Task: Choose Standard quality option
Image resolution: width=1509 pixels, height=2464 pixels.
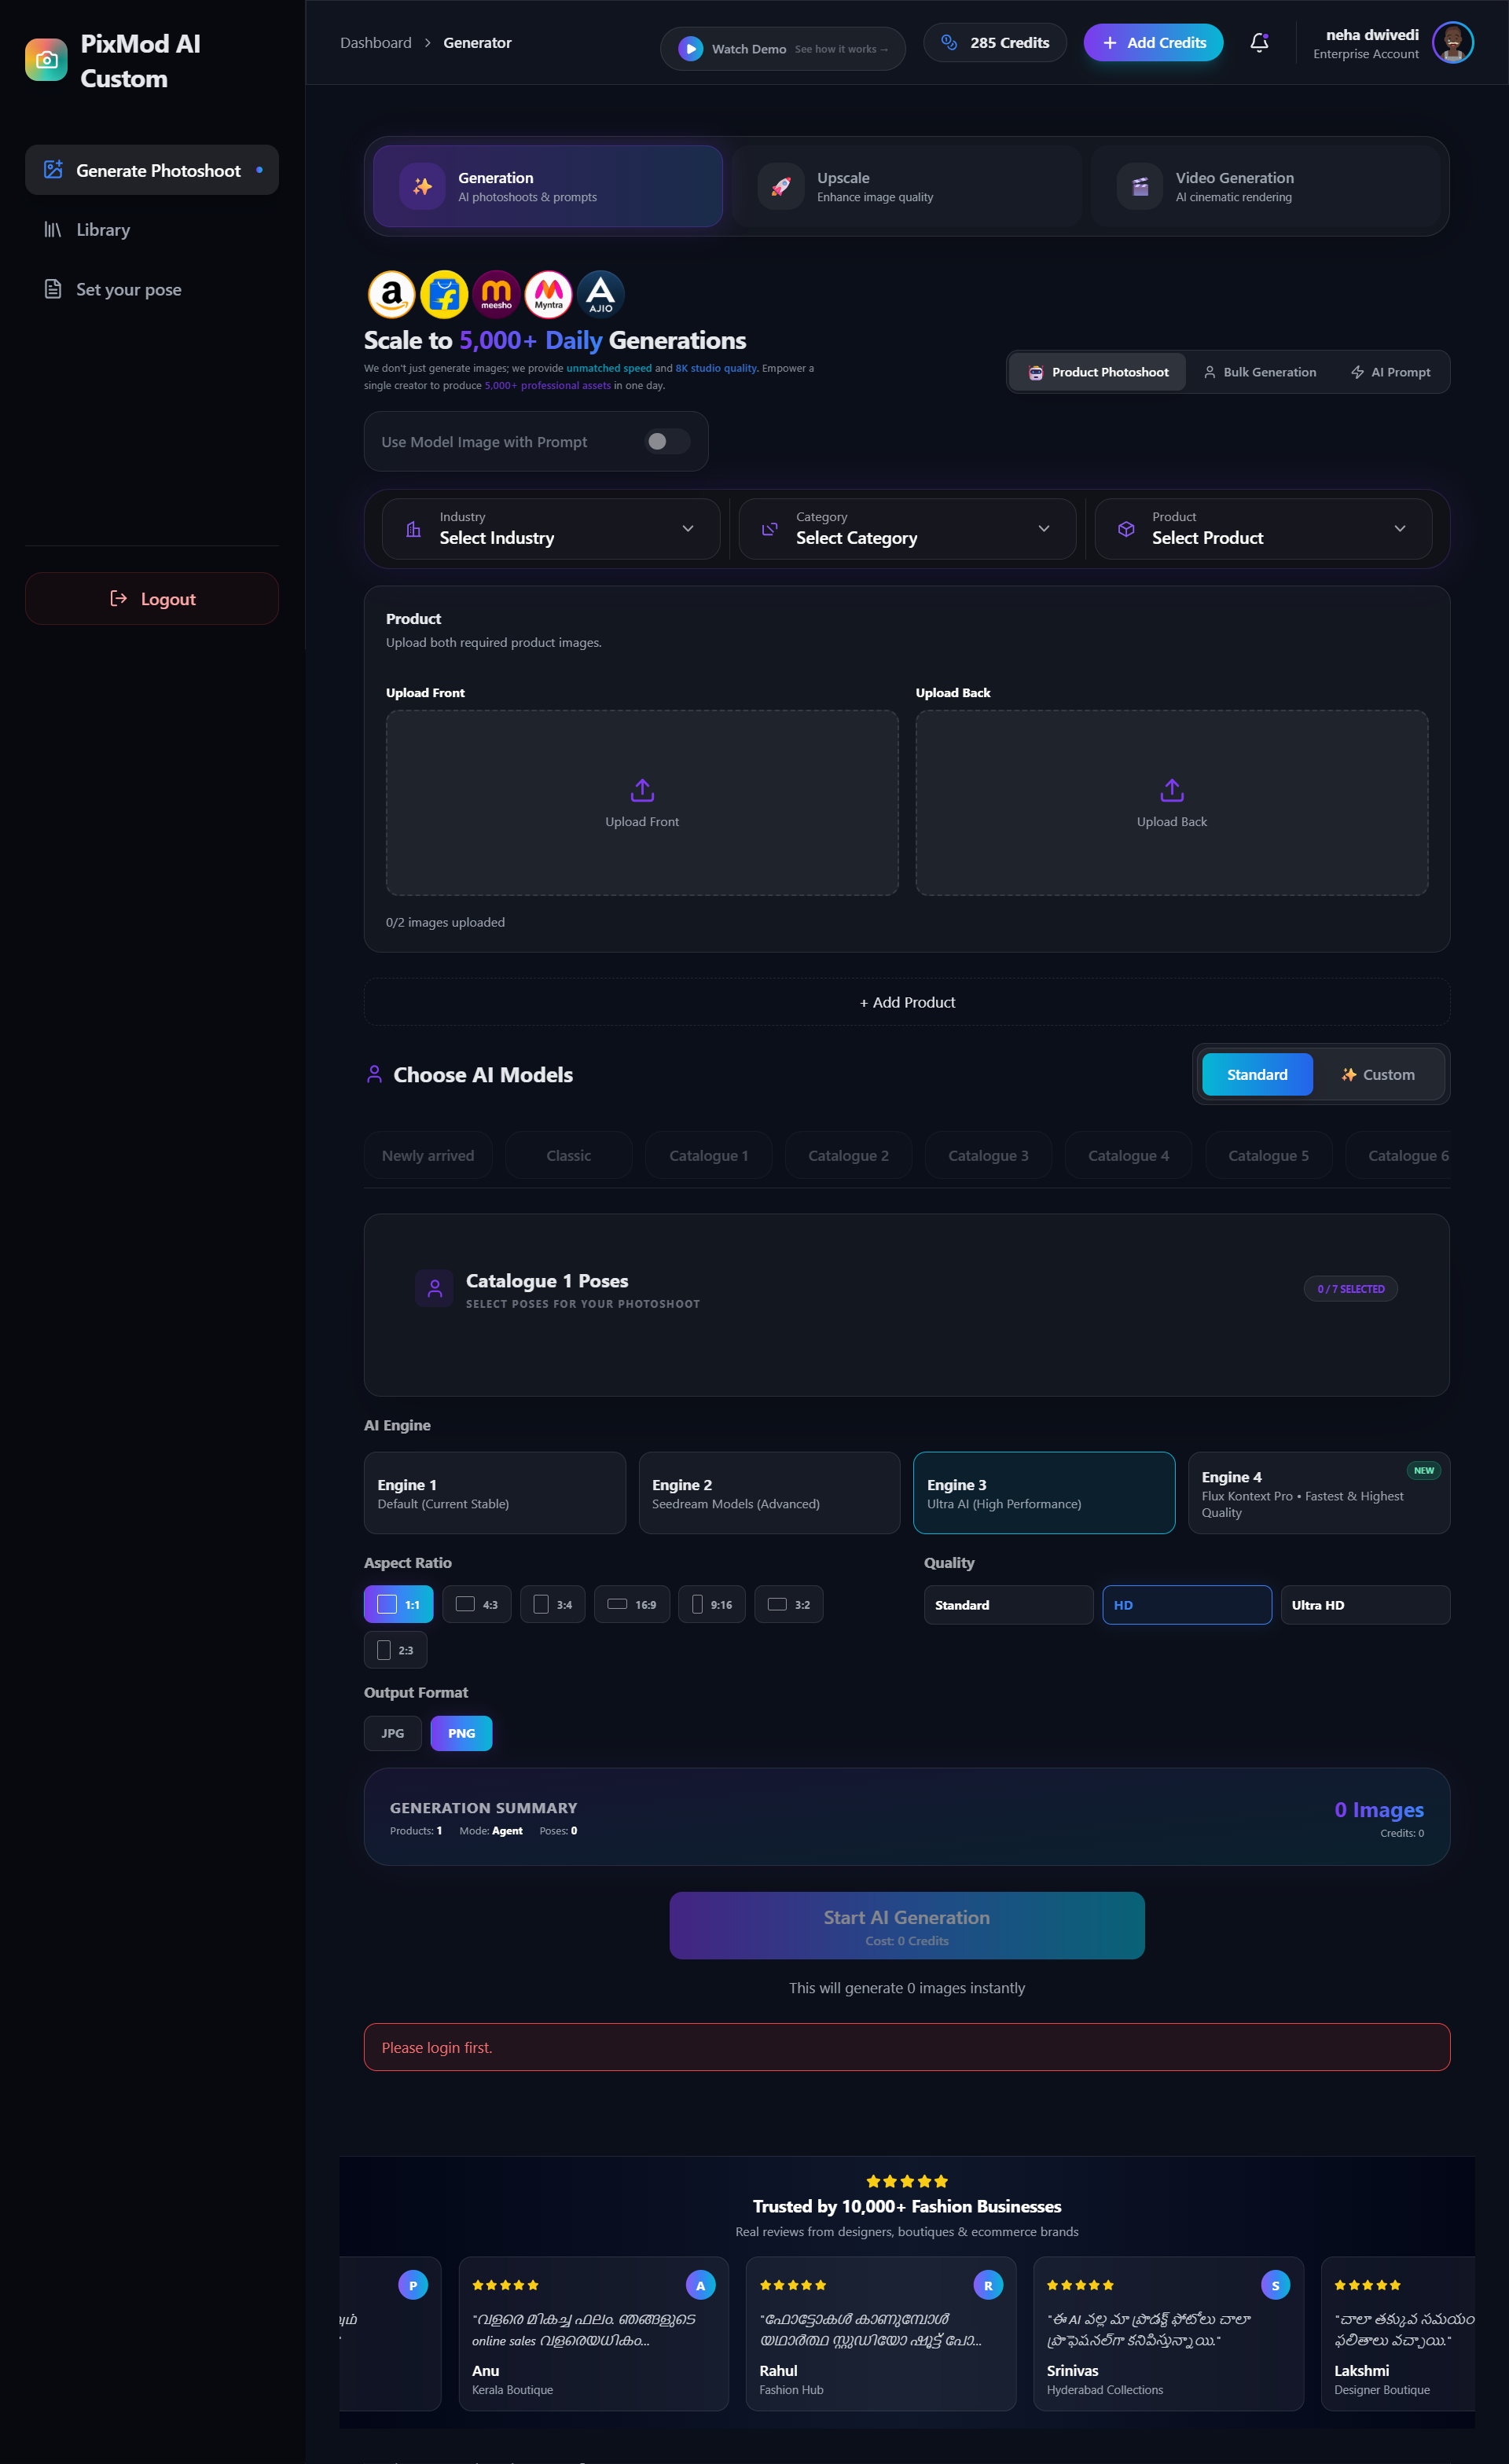Action: click(1008, 1605)
